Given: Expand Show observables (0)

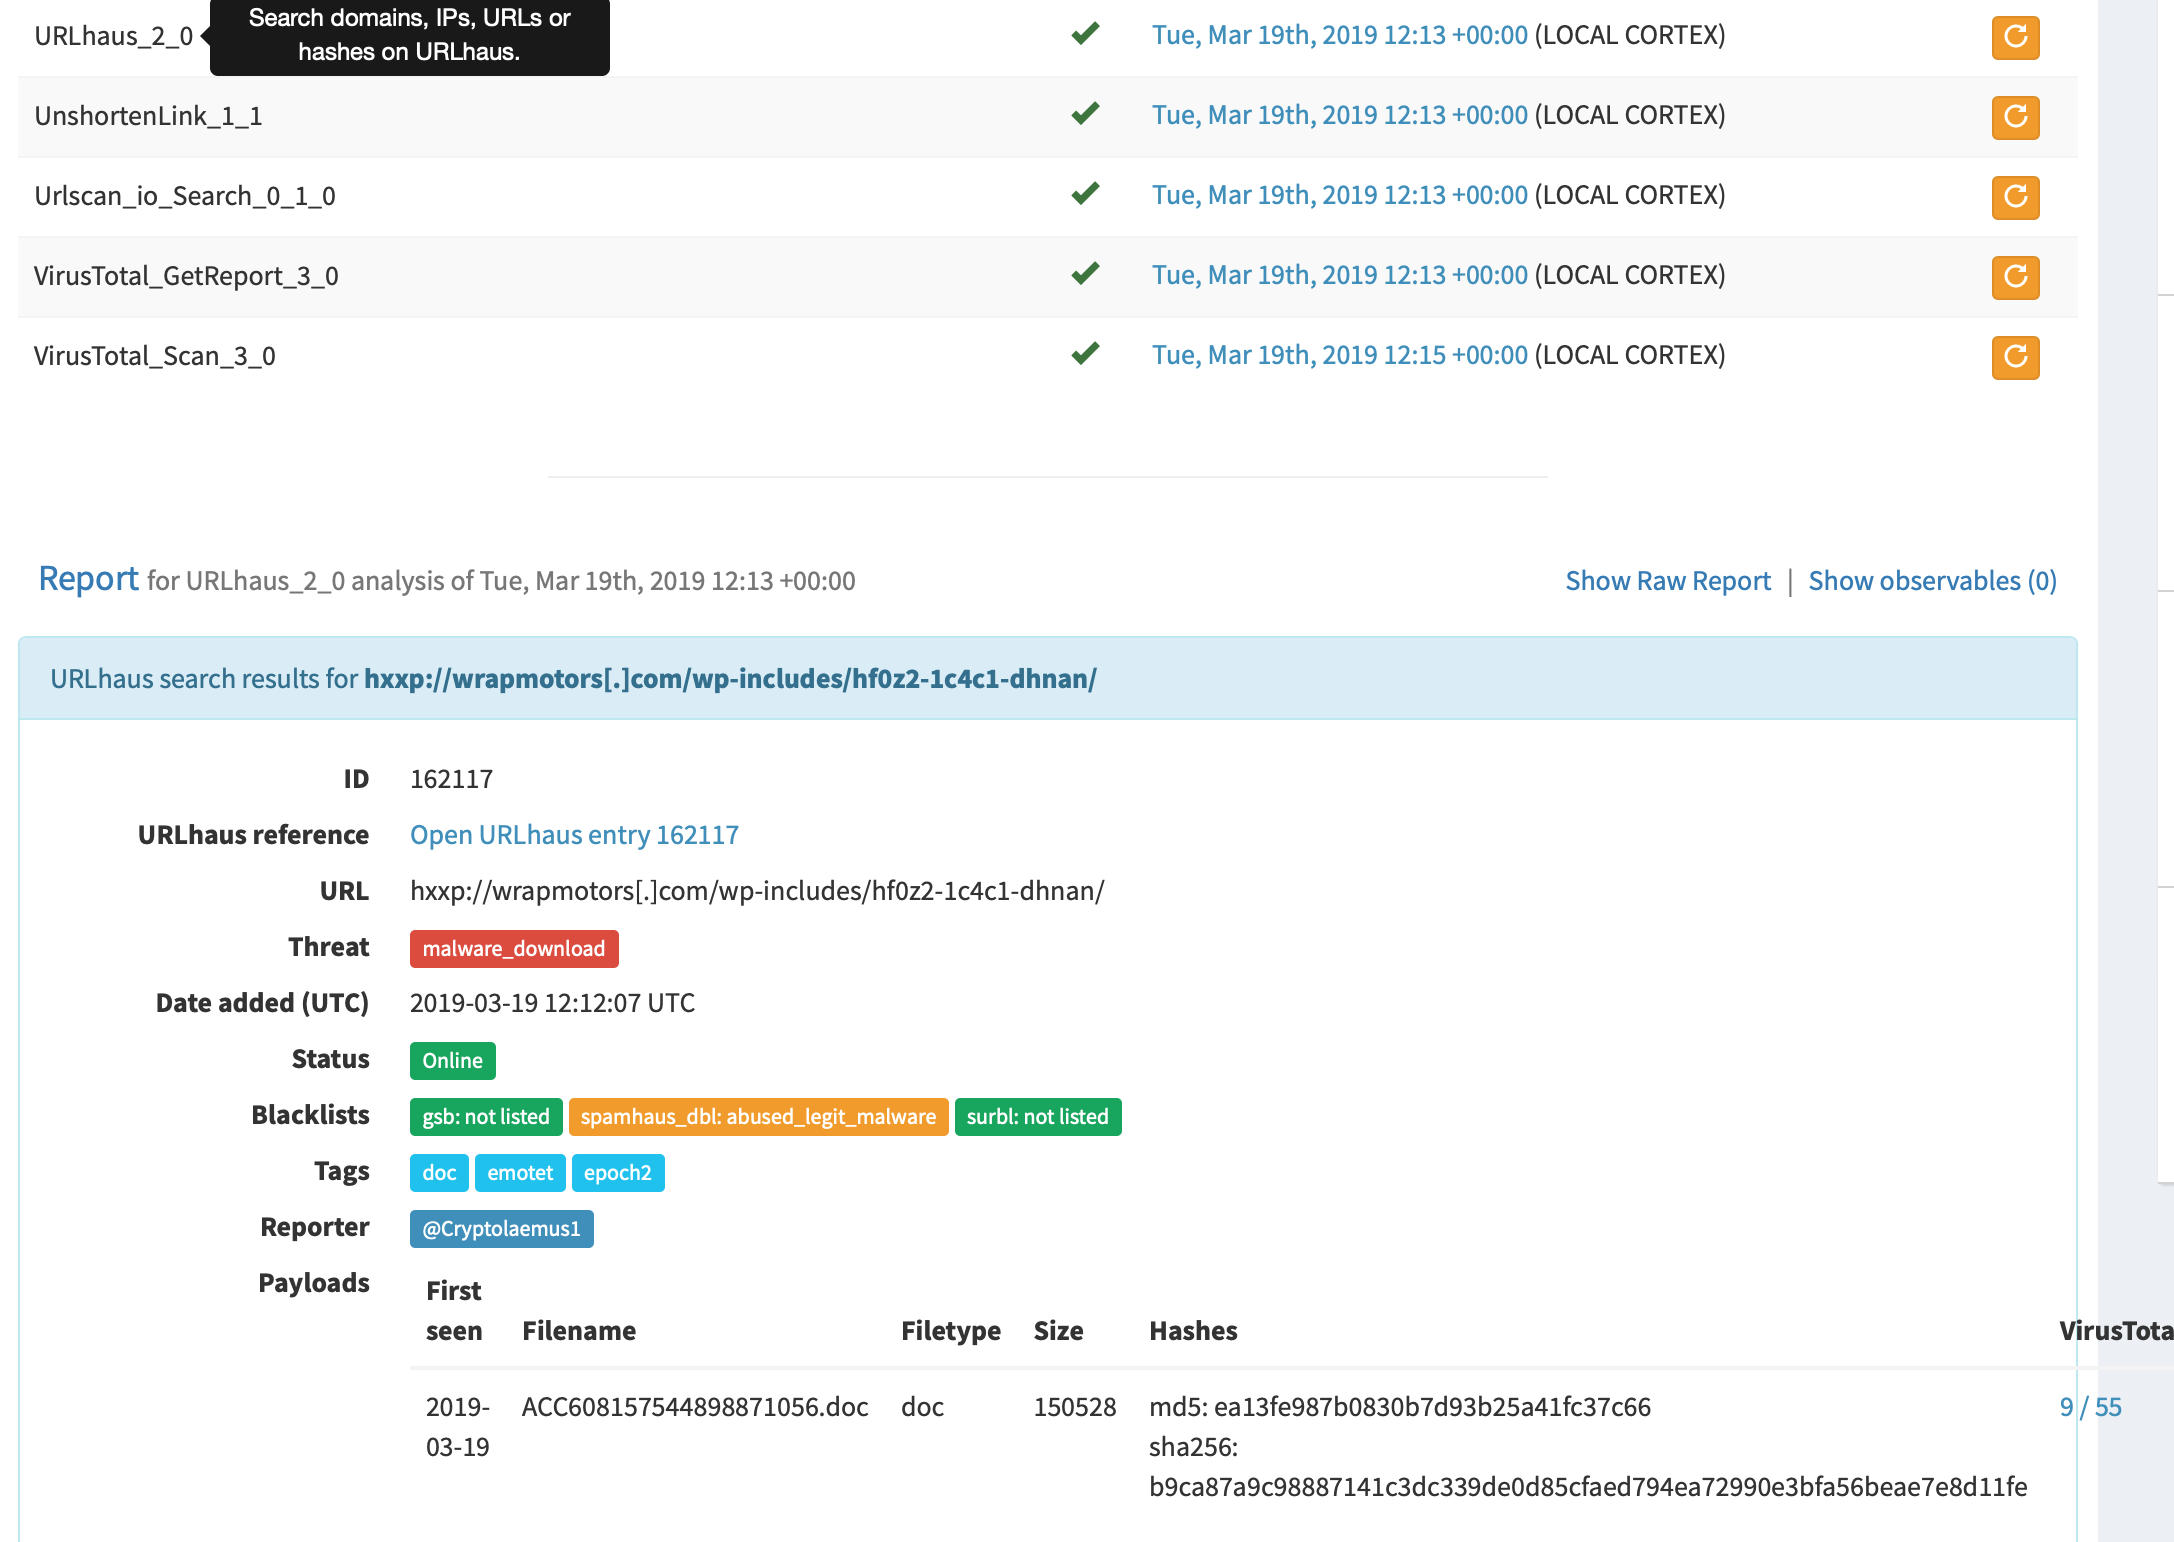Looking at the screenshot, I should pos(1932,580).
